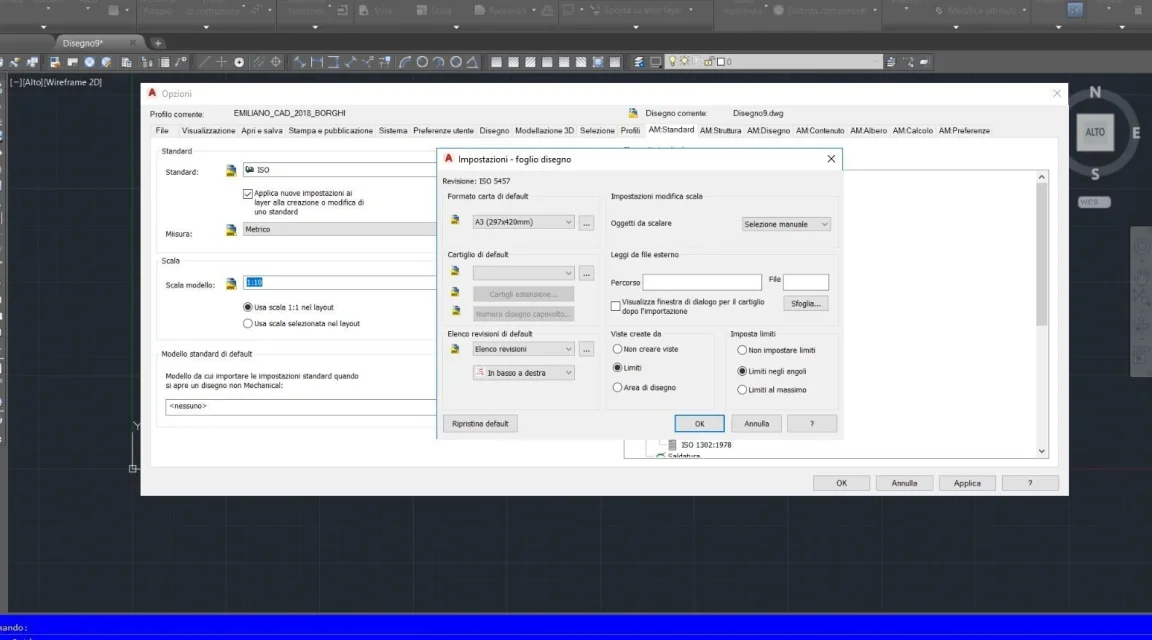Switch to the 'AM:Preferenze' tab
This screenshot has height=640, width=1152.
point(964,131)
